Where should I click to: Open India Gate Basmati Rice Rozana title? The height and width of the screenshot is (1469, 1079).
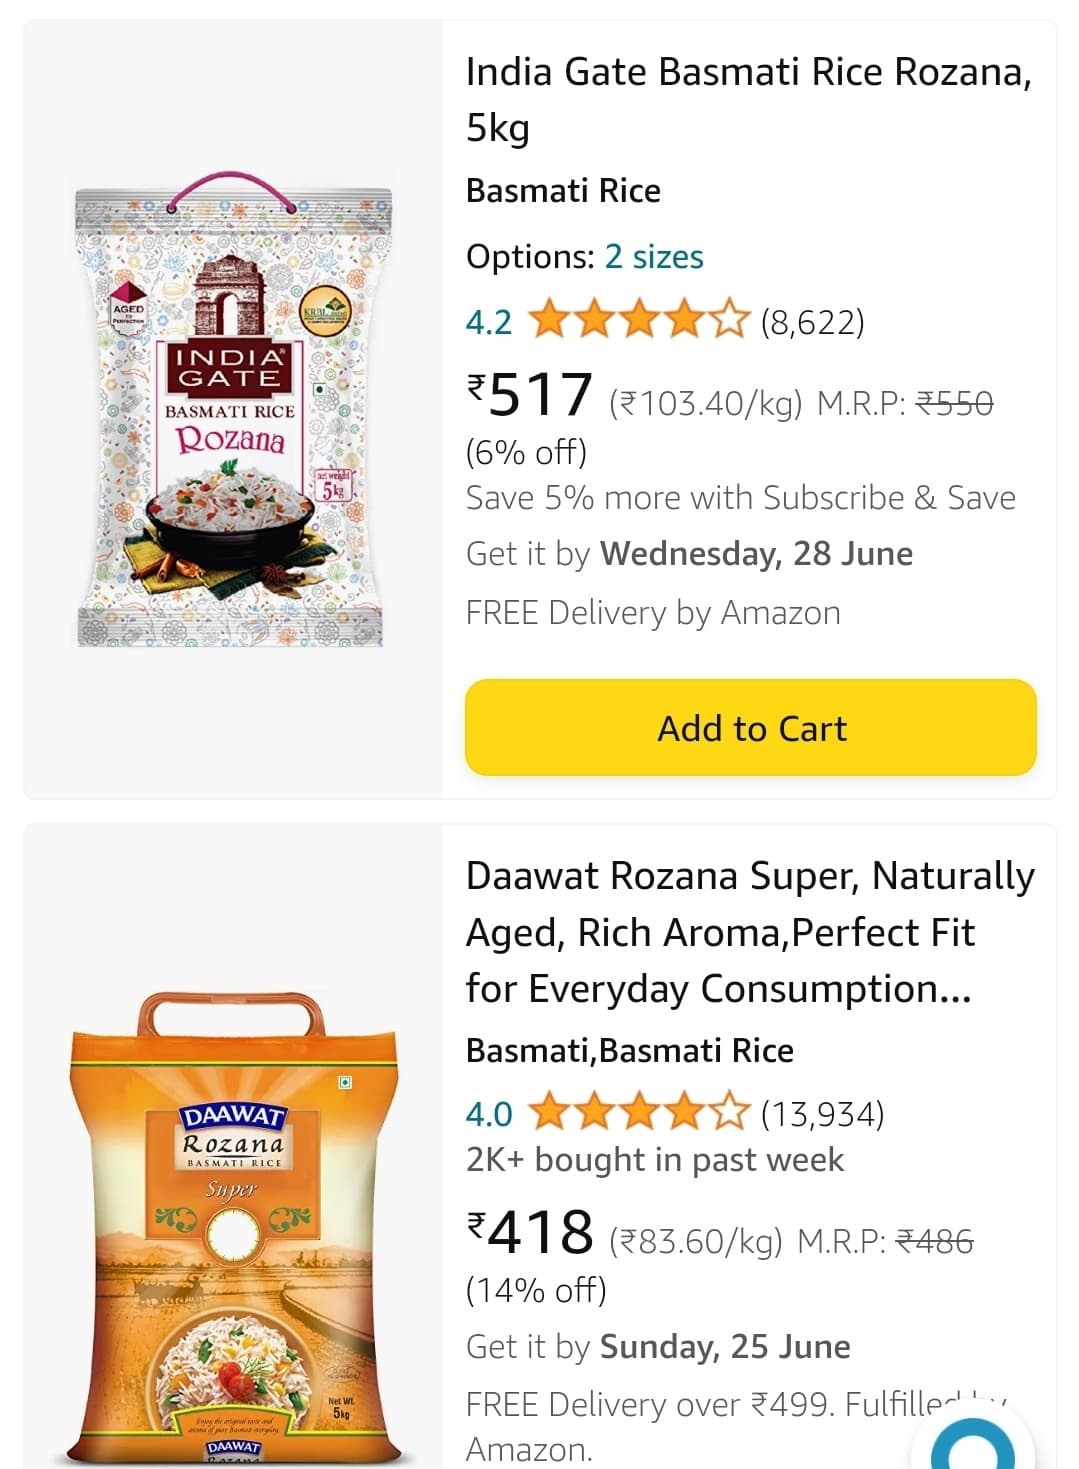coord(748,99)
